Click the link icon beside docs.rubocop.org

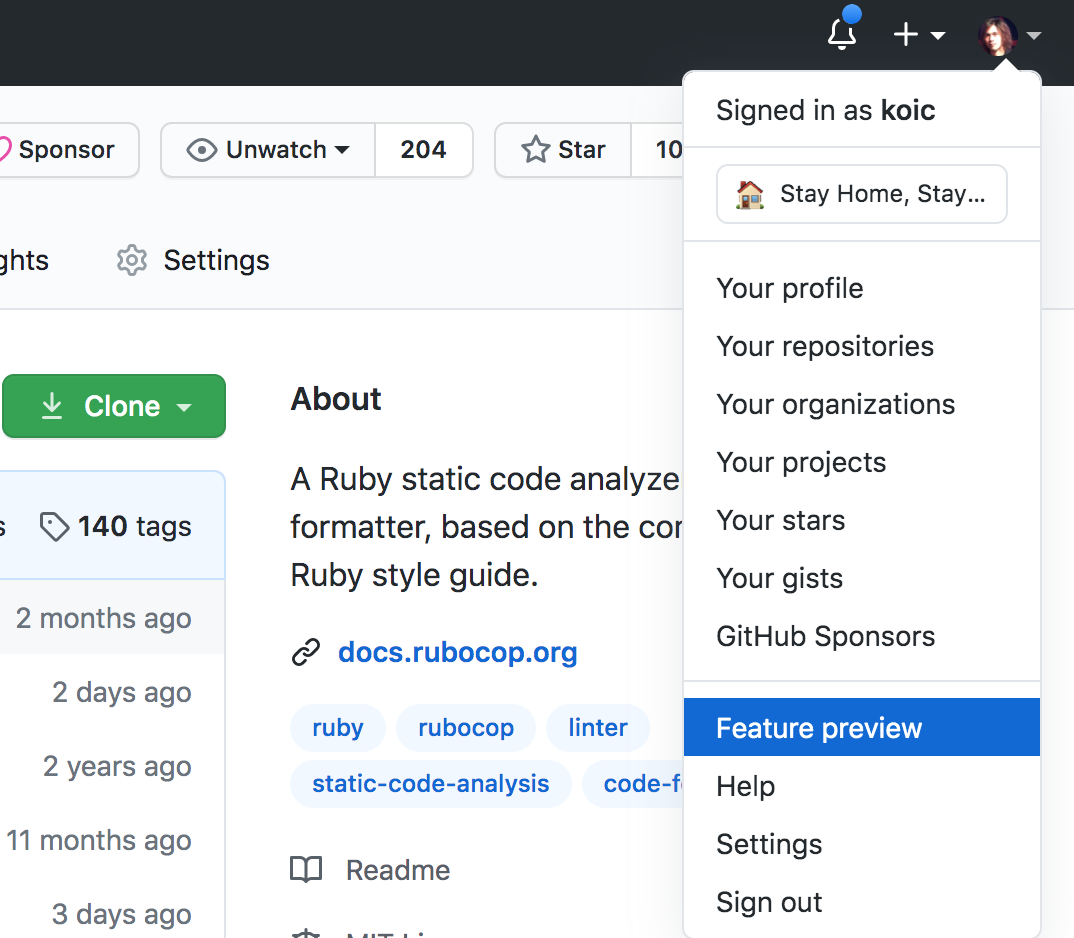[x=306, y=652]
